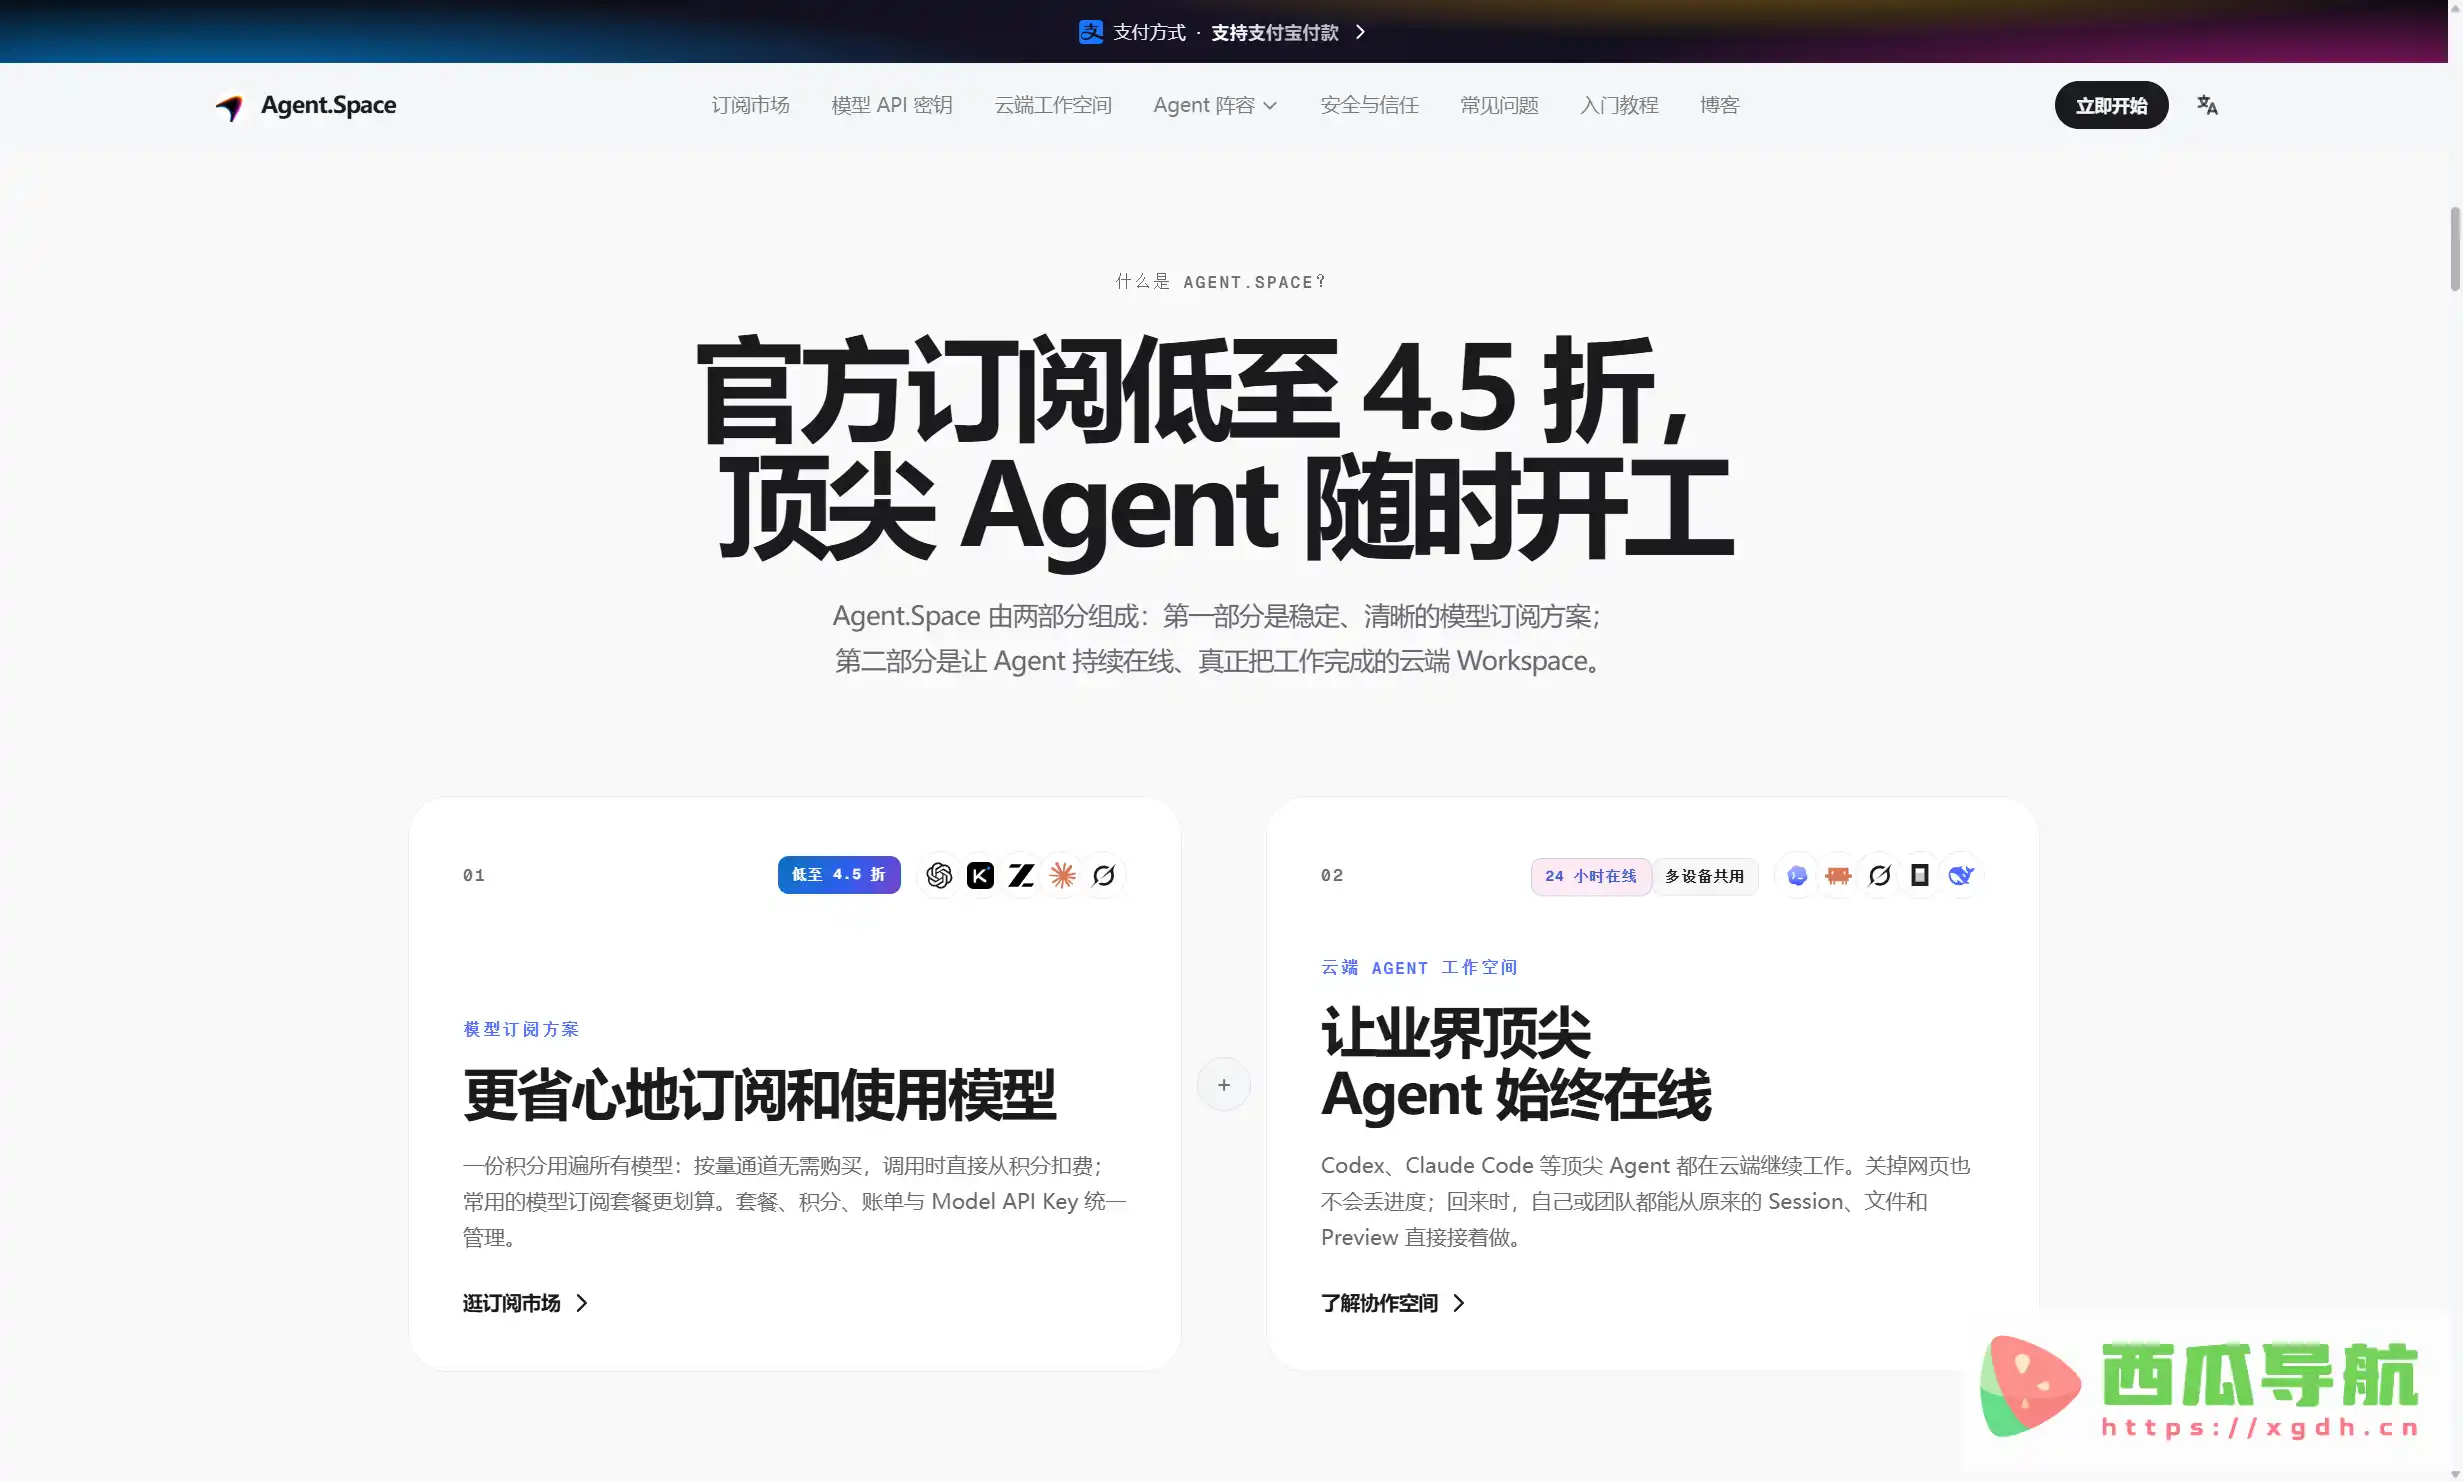Click the orange Claude starburst icon
The width and height of the screenshot is (2463, 1482).
pos(1063,876)
